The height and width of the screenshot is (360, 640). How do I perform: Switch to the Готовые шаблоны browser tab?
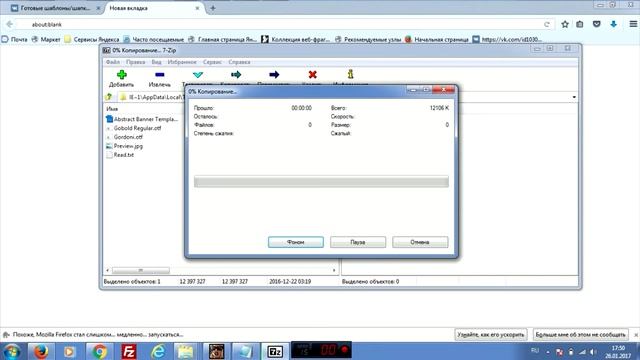pyautogui.click(x=56, y=8)
